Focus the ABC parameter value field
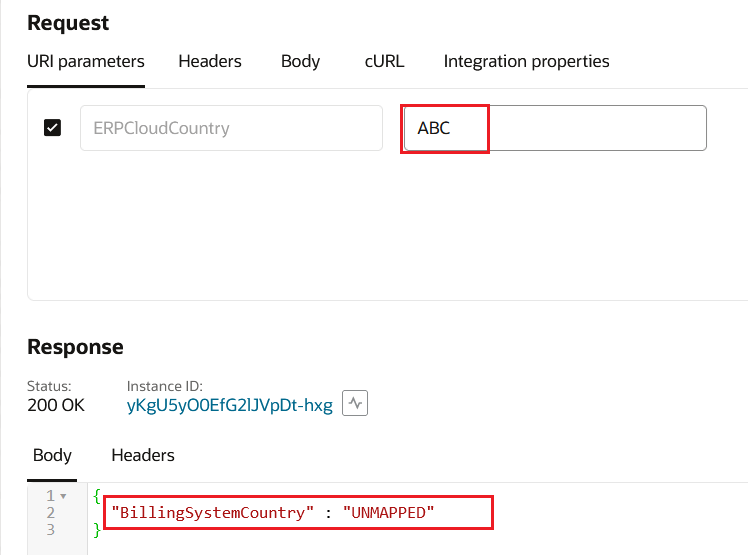 (555, 128)
